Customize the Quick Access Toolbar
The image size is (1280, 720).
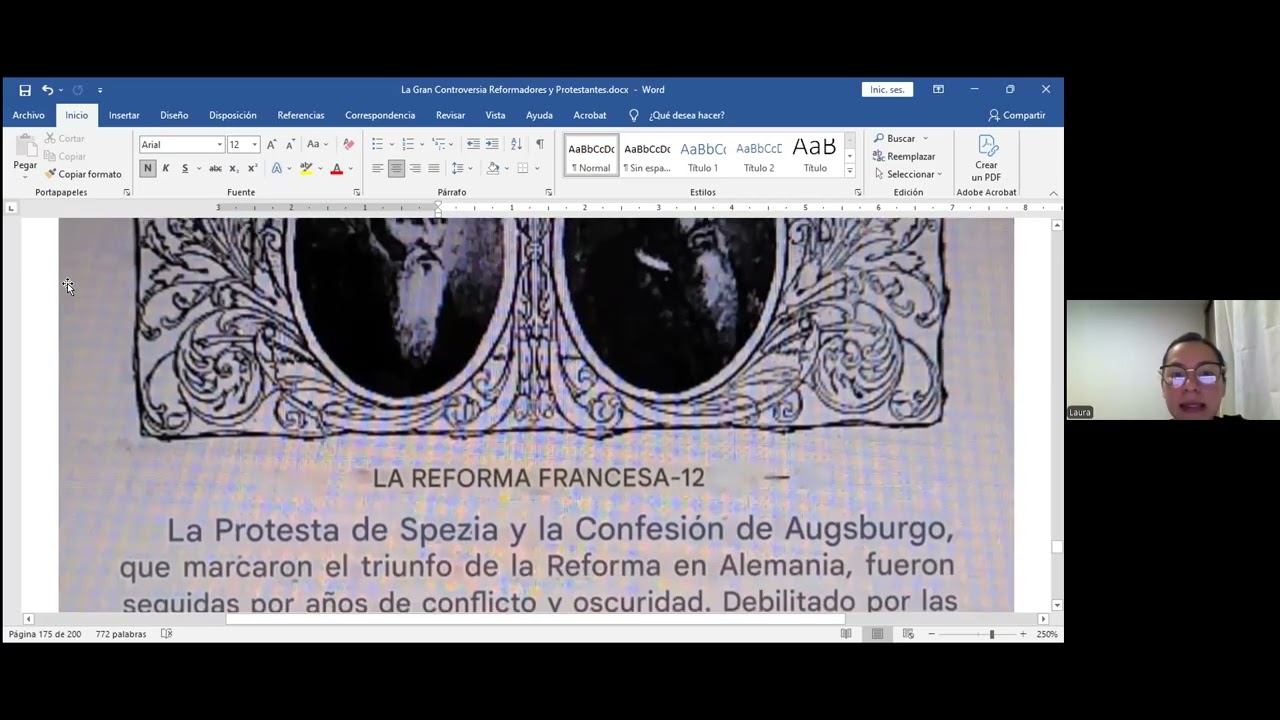tap(100, 90)
